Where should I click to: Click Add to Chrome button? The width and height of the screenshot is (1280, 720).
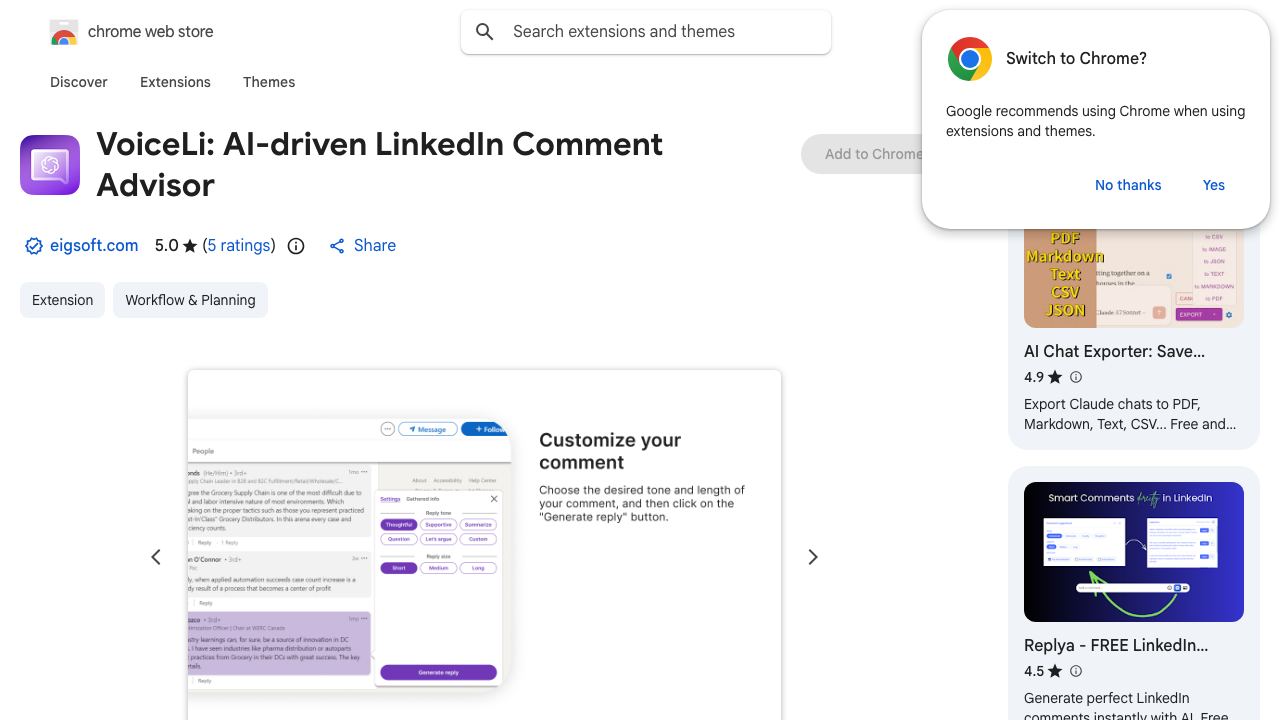click(x=862, y=154)
